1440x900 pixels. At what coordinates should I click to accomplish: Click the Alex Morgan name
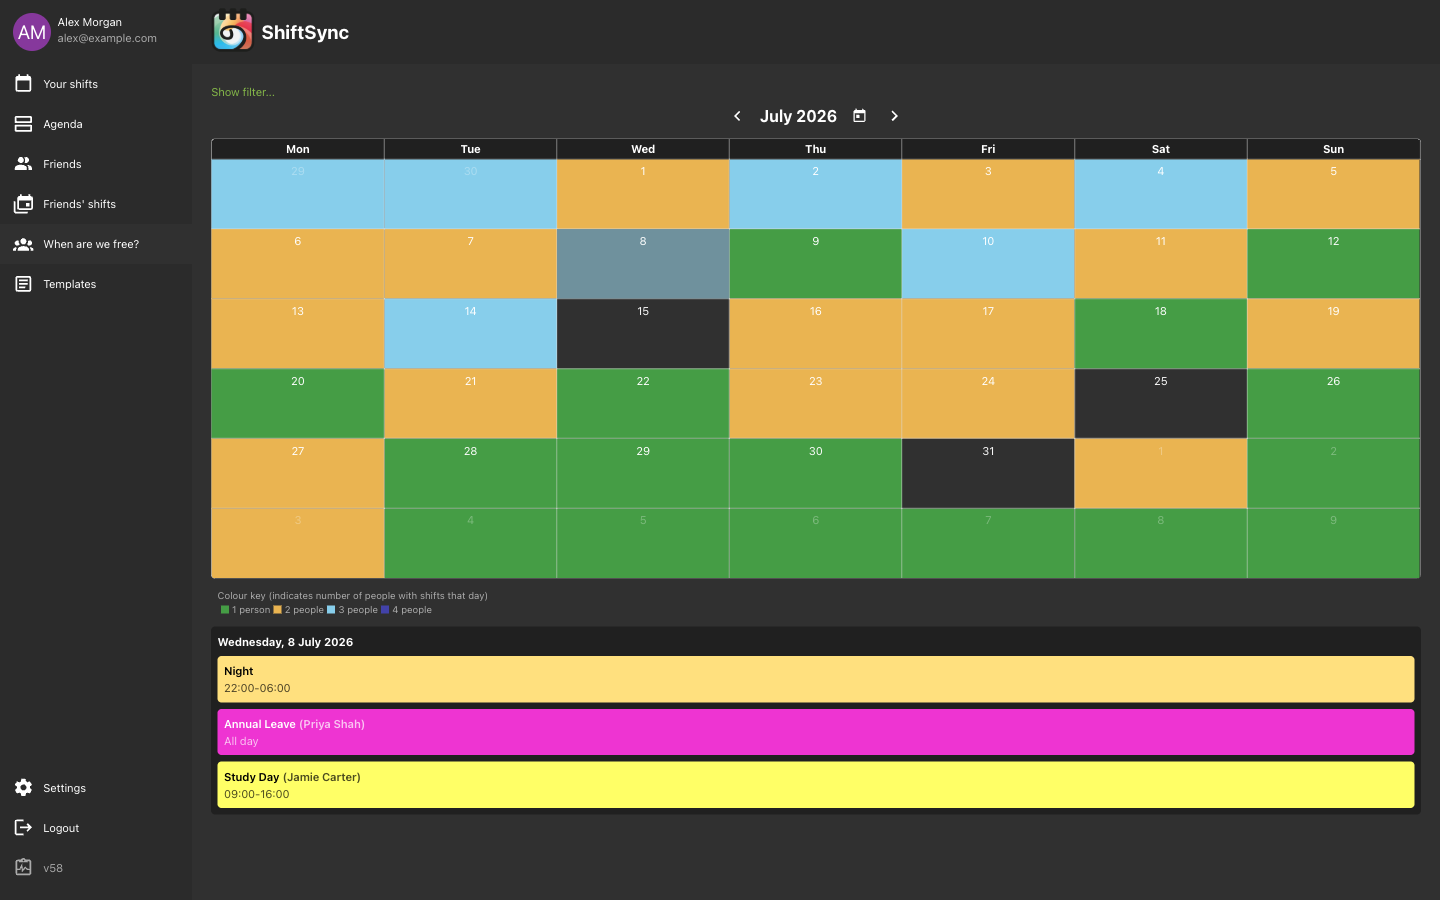89,22
